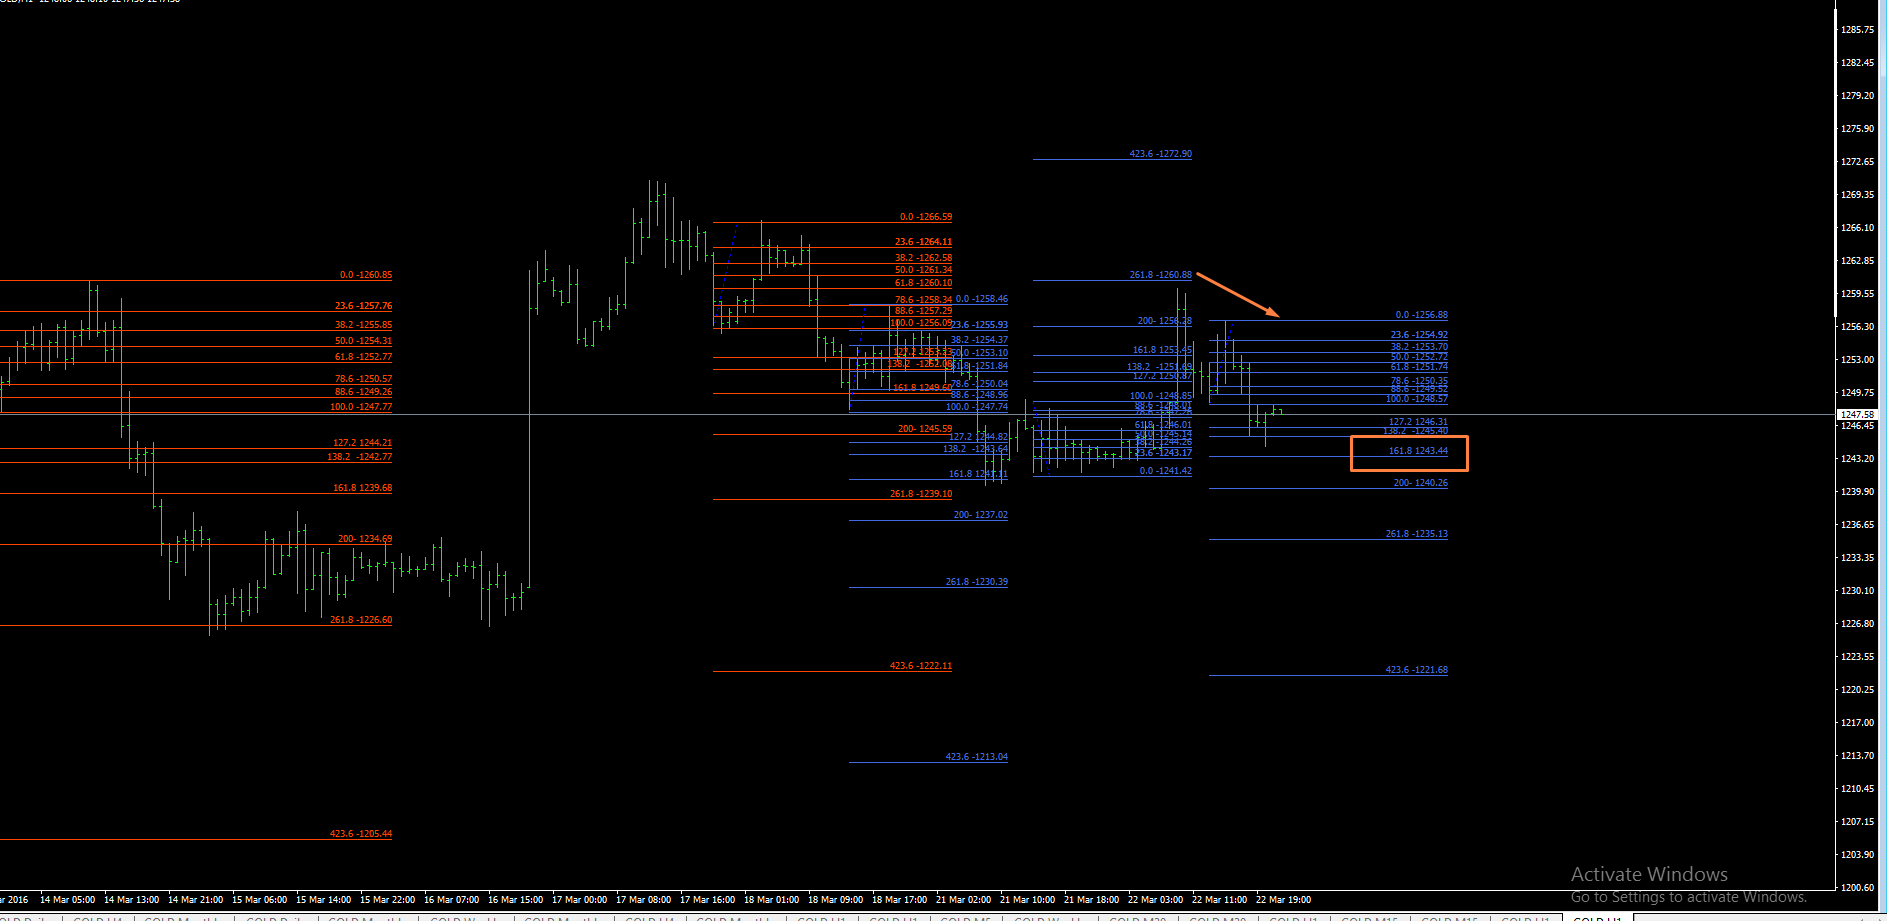Viewport: 1887px width, 921px height.
Task: Click 1269.35 on the price scale
Action: [x=1858, y=195]
